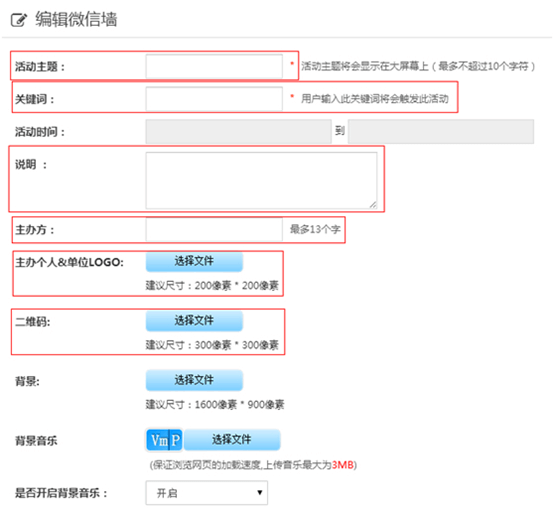Image resolution: width=554 pixels, height=512 pixels.
Task: Click the edit pencil icon beside 编辑微信墙
Action: pos(19,20)
